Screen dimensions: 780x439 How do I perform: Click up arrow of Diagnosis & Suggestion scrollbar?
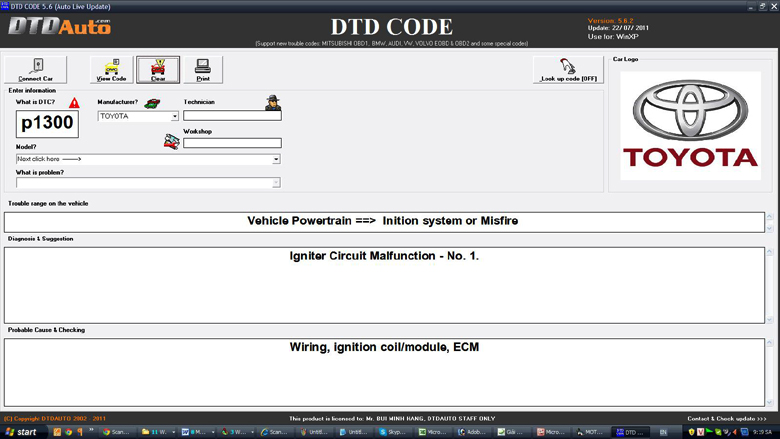point(770,252)
